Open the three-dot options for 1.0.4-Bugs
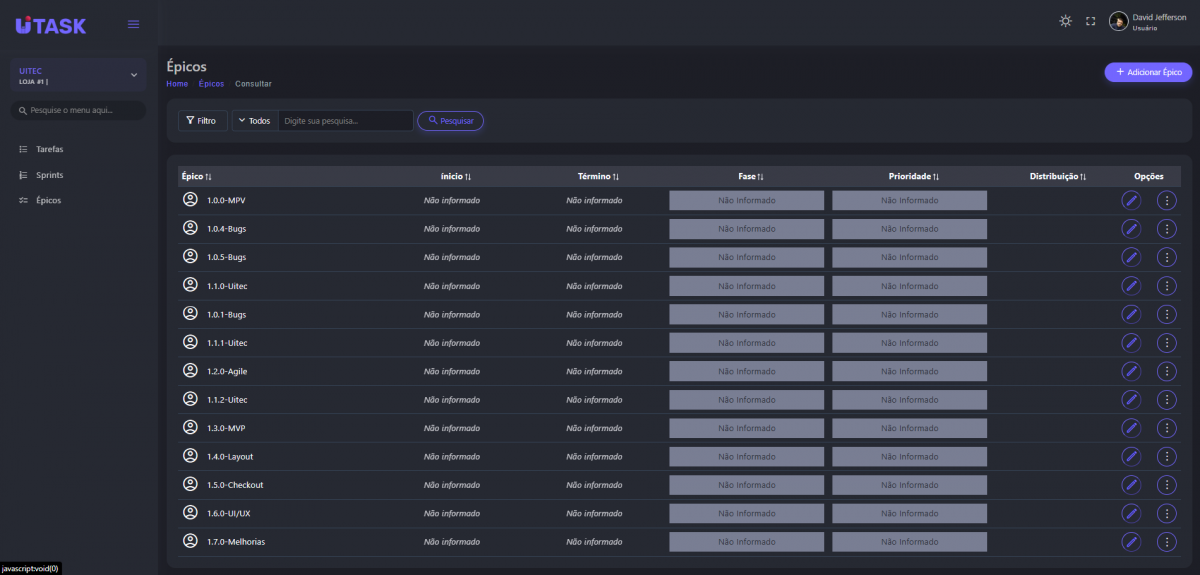Viewport: 1200px width, 575px height. (1166, 229)
